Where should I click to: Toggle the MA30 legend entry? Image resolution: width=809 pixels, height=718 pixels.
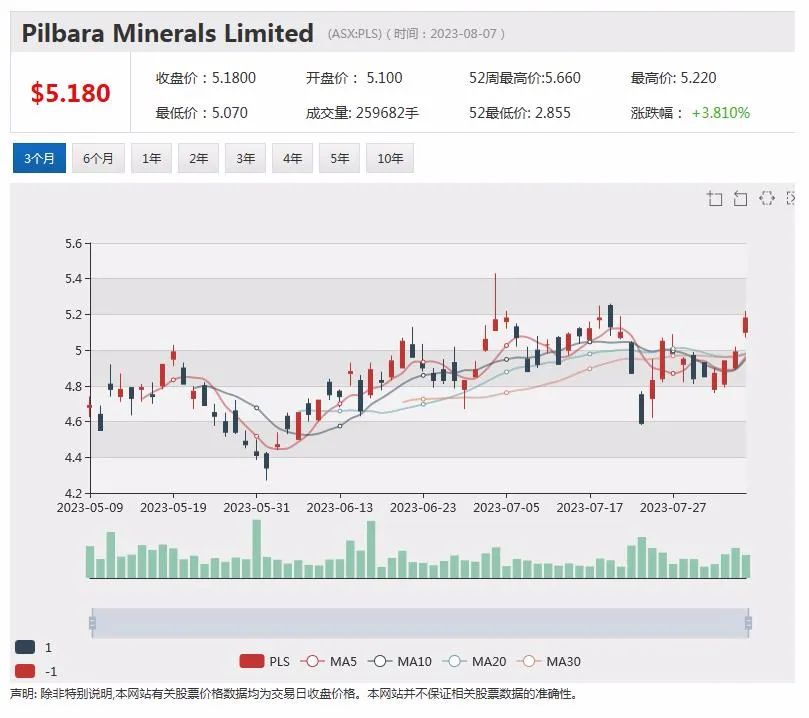[549, 661]
